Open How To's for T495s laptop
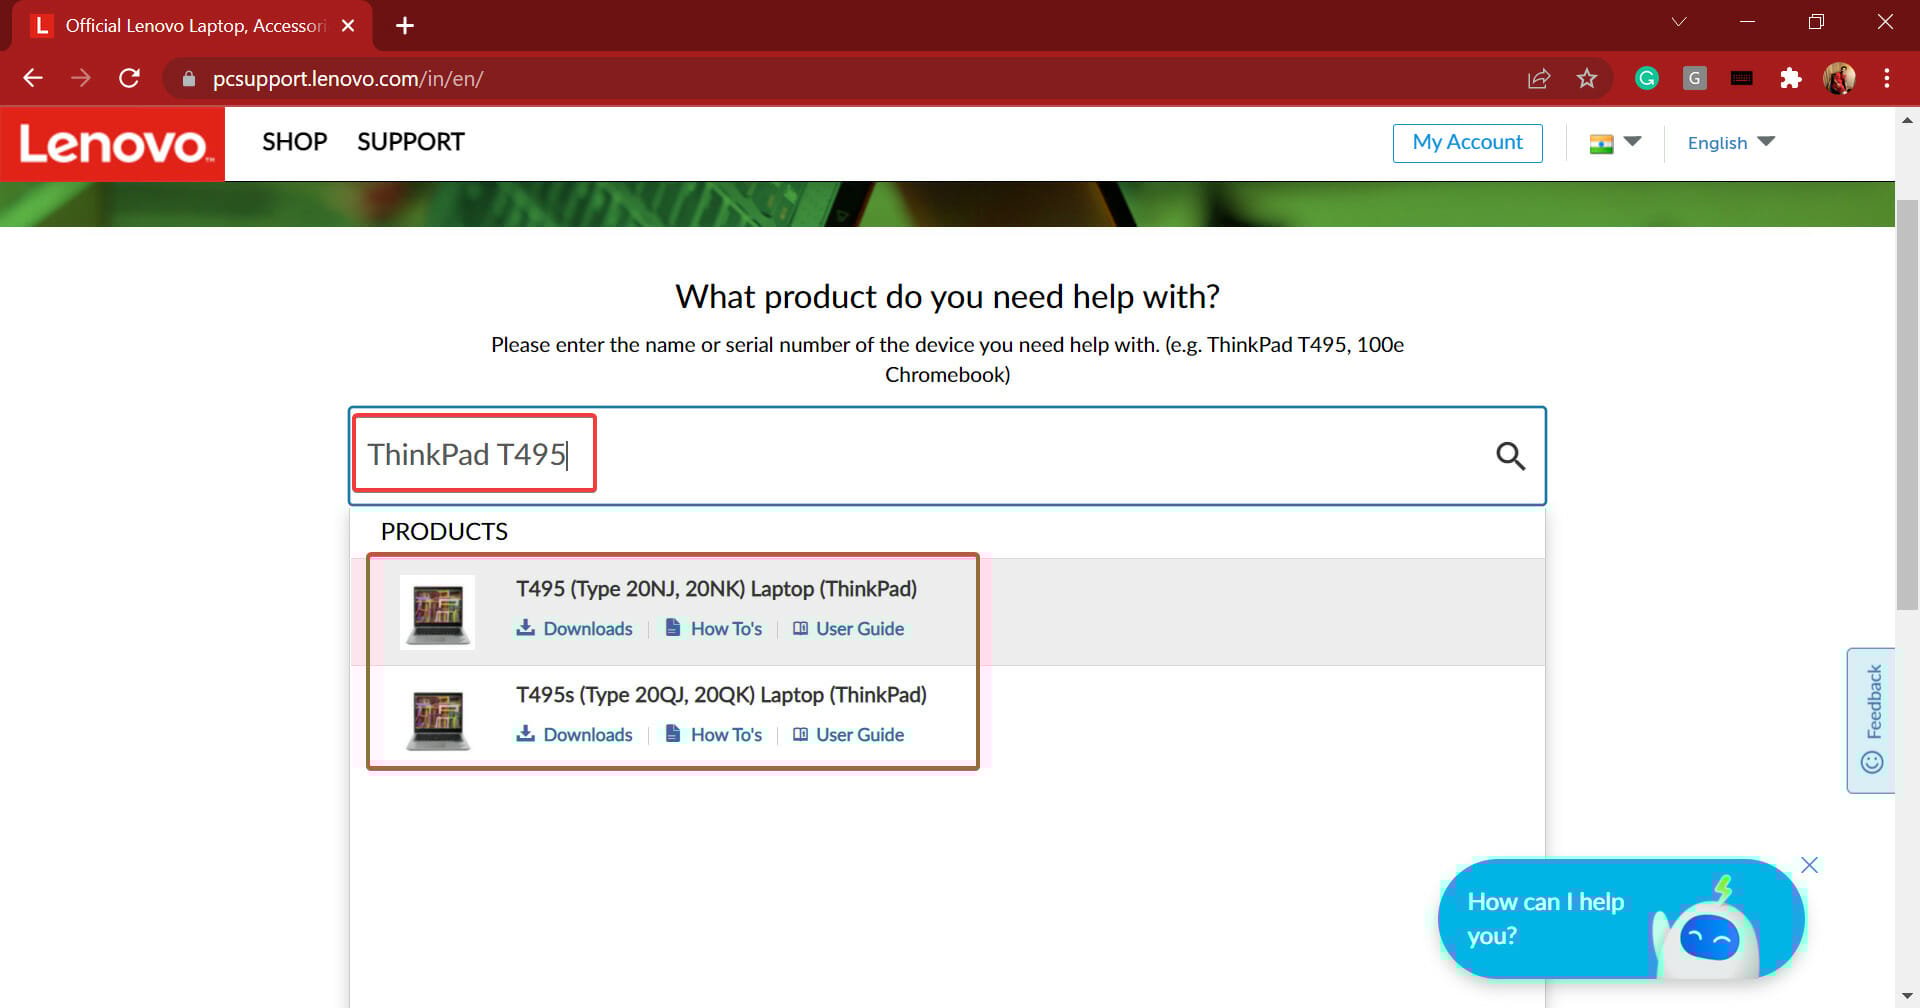This screenshot has height=1008, width=1920. click(x=713, y=734)
